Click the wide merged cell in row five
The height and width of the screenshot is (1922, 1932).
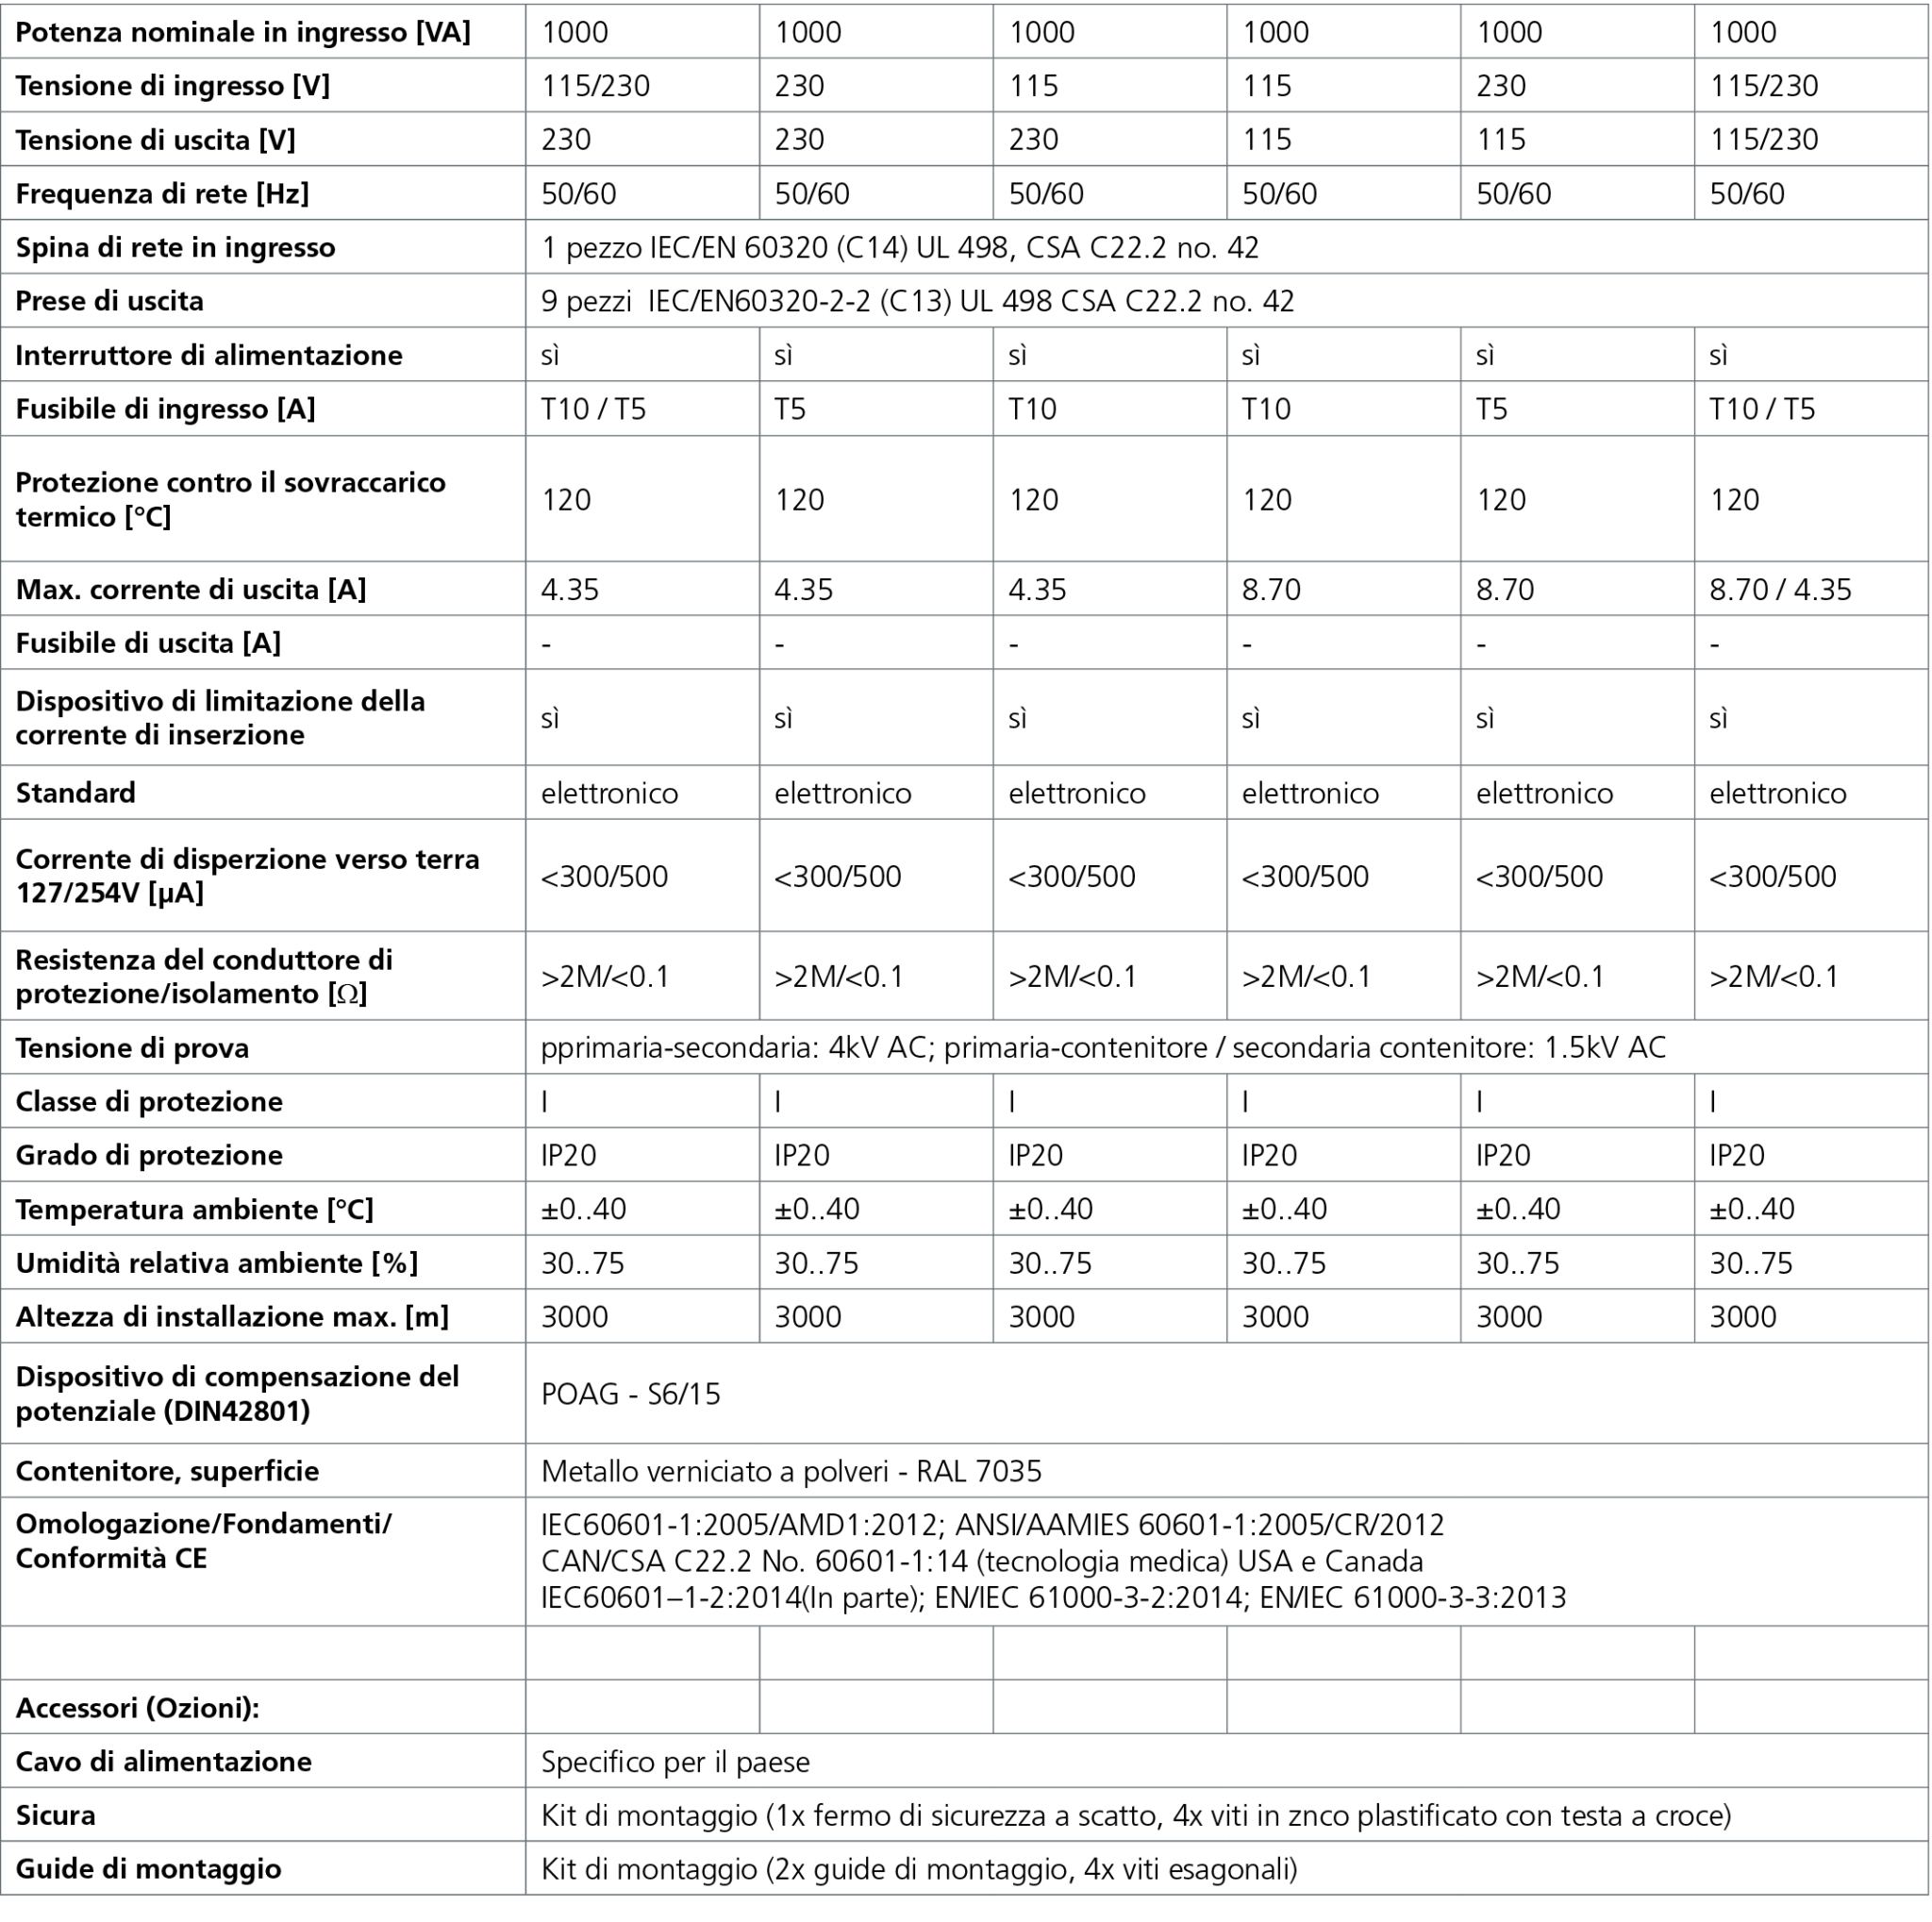[x=1226, y=246]
